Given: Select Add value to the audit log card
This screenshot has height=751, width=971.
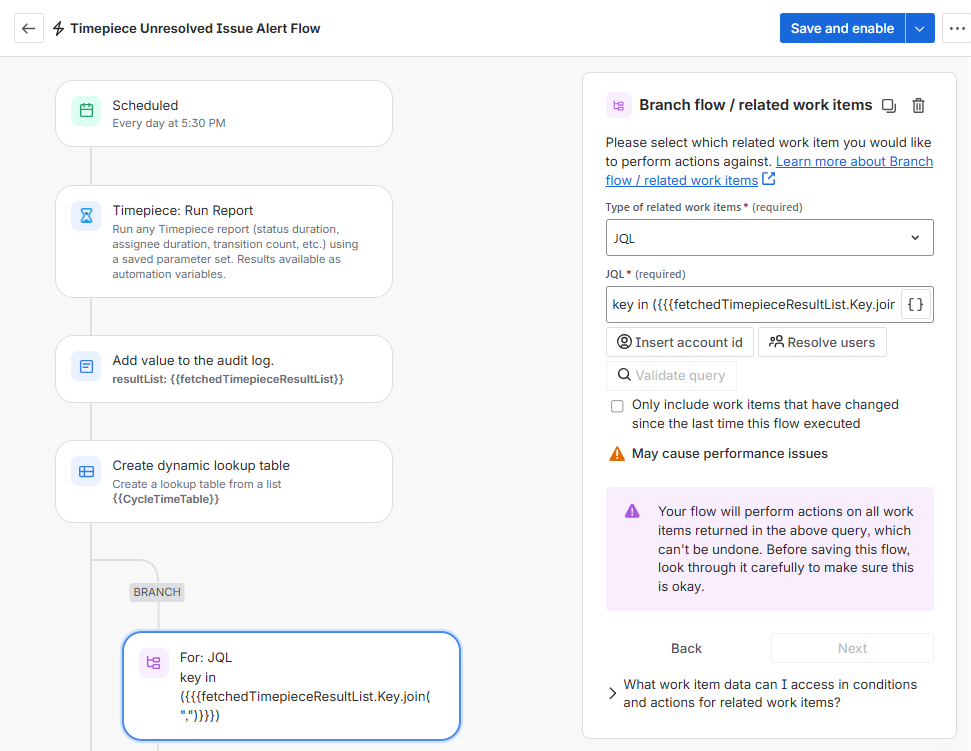Looking at the screenshot, I should 224,369.
